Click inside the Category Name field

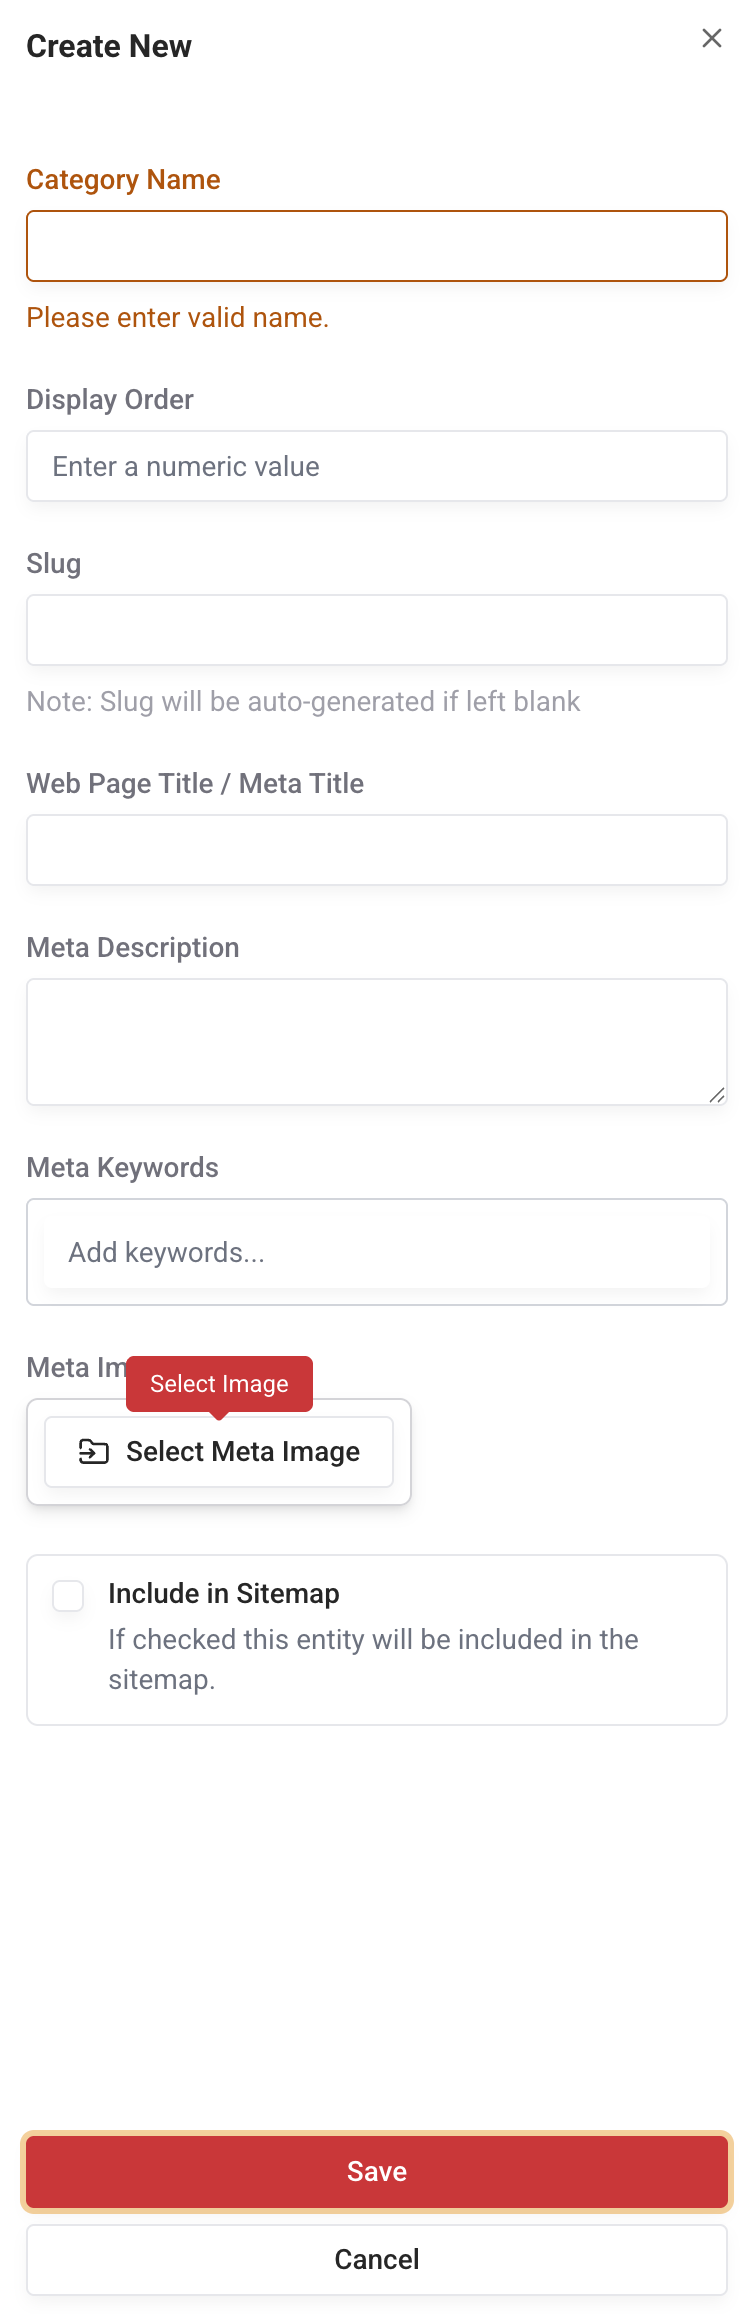tap(376, 245)
